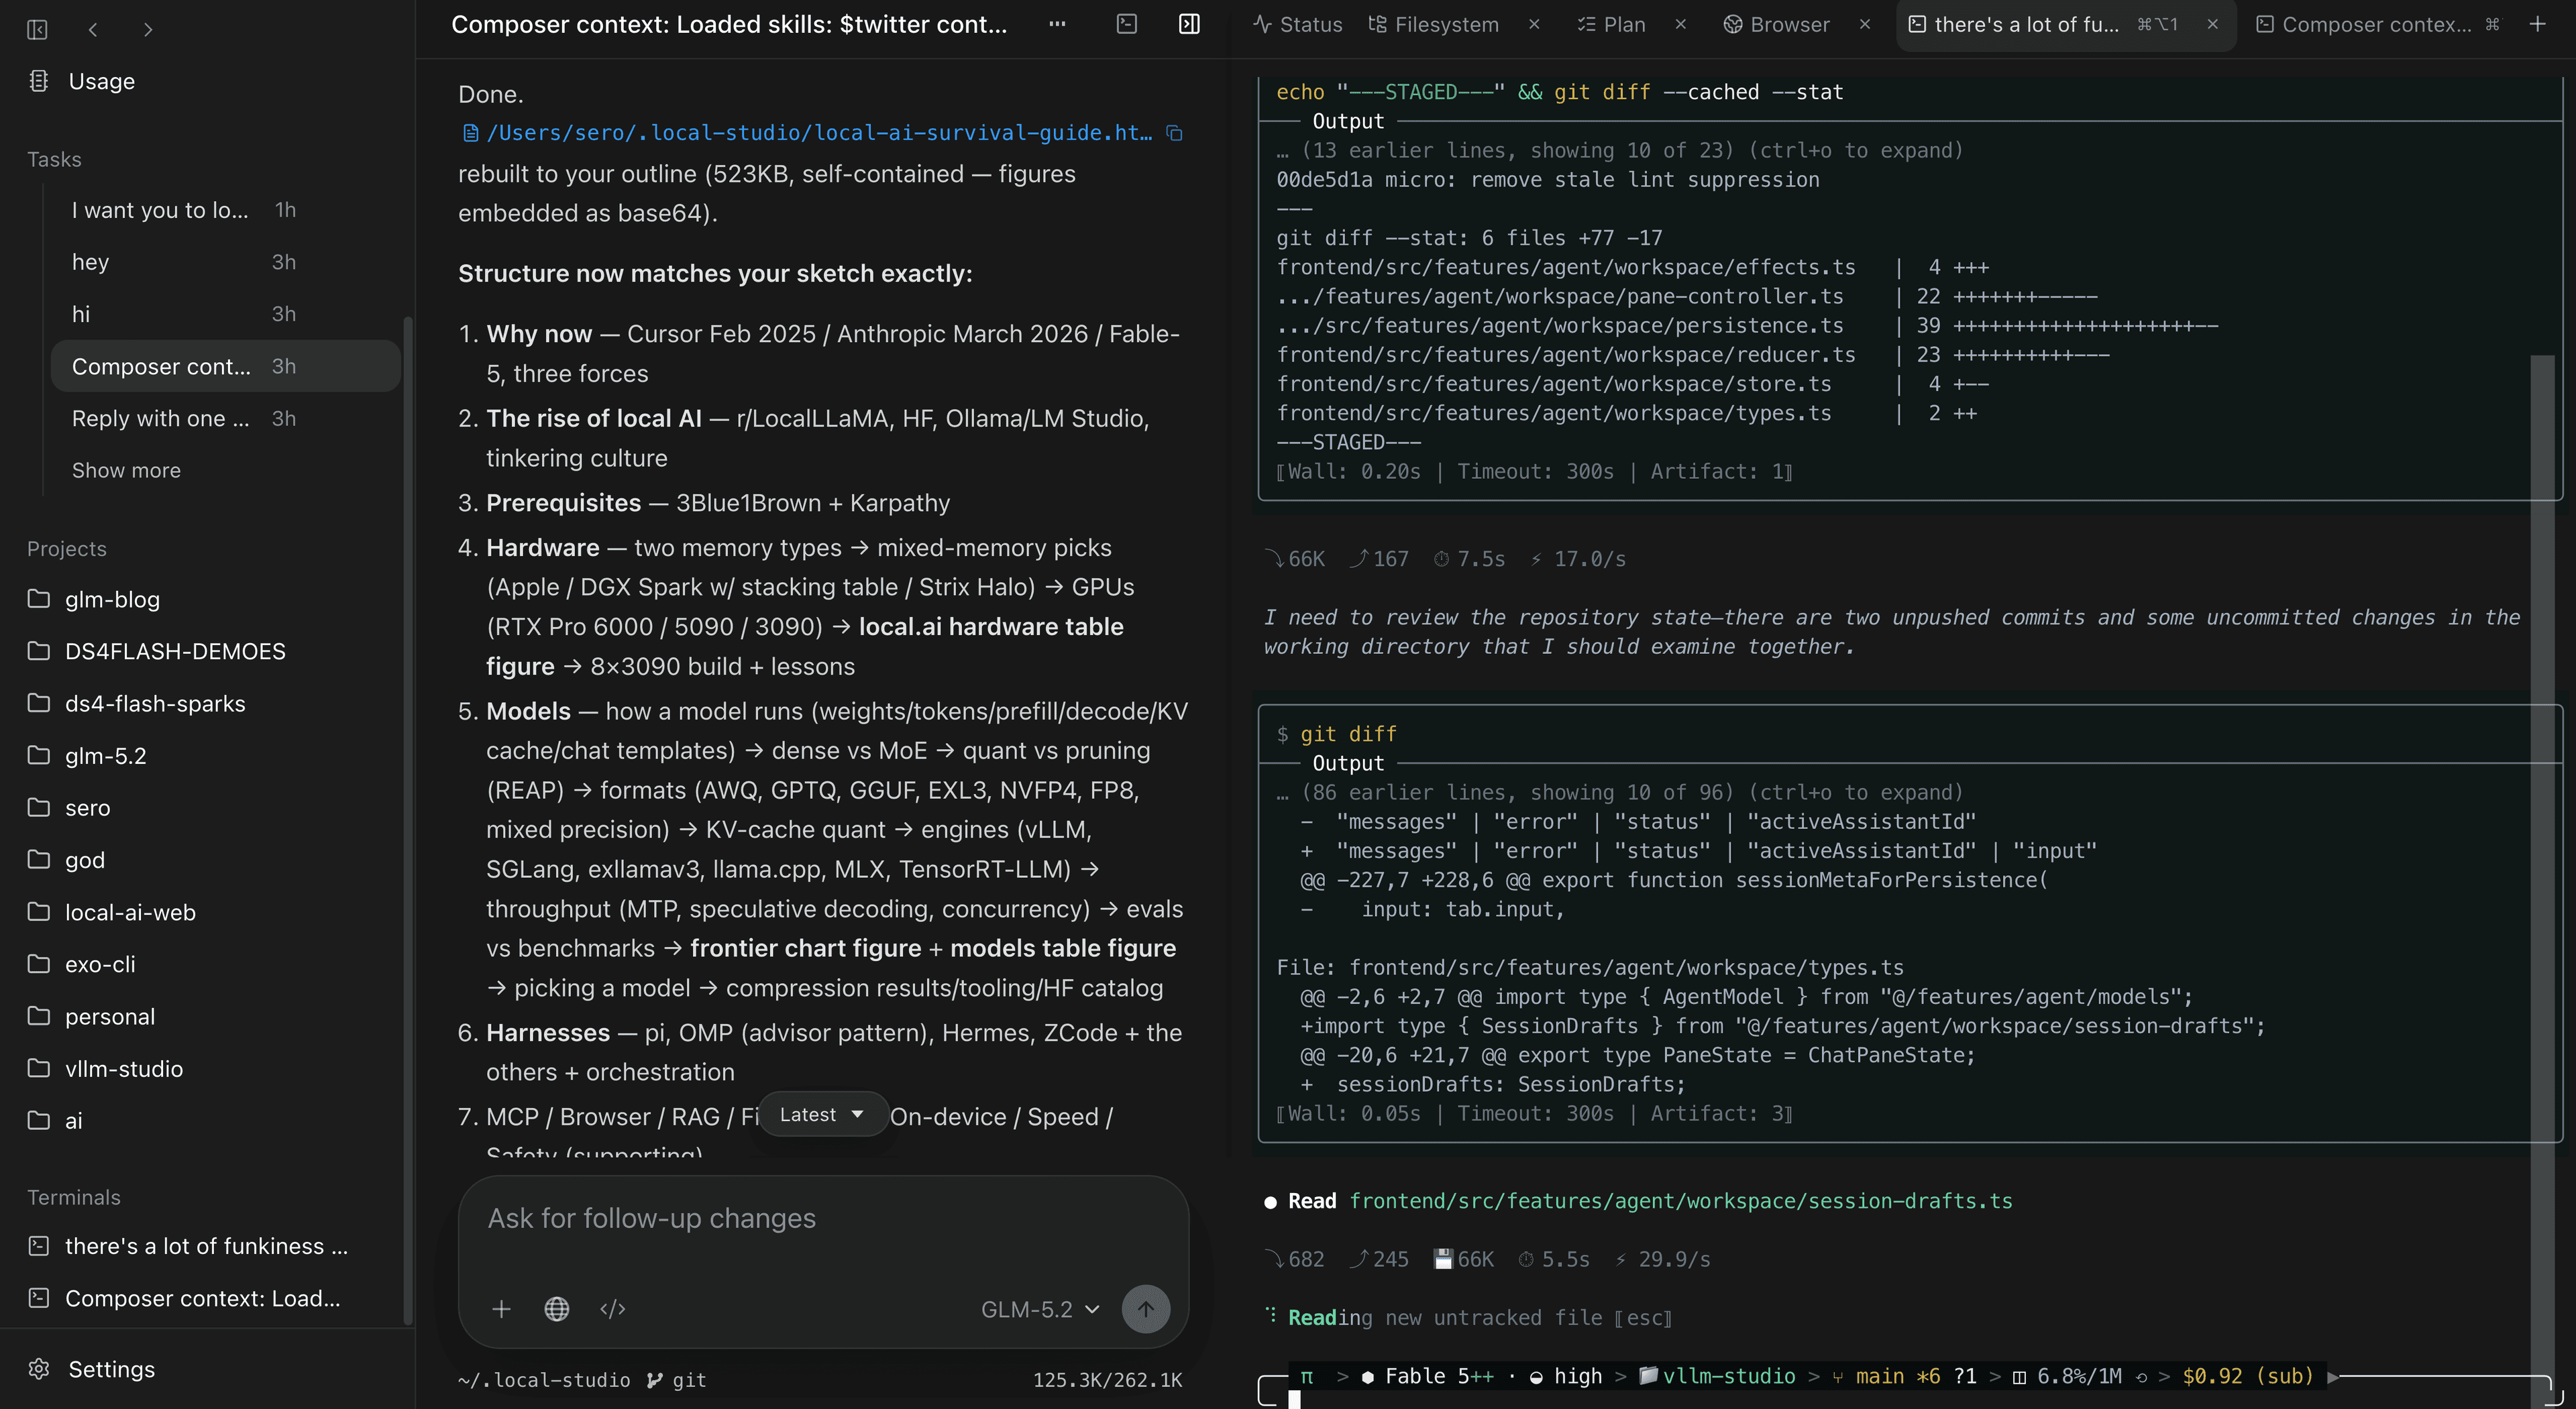Open the local-ai-survival-guide file link
Screen dimensions: 2576x1409
tap(807, 132)
